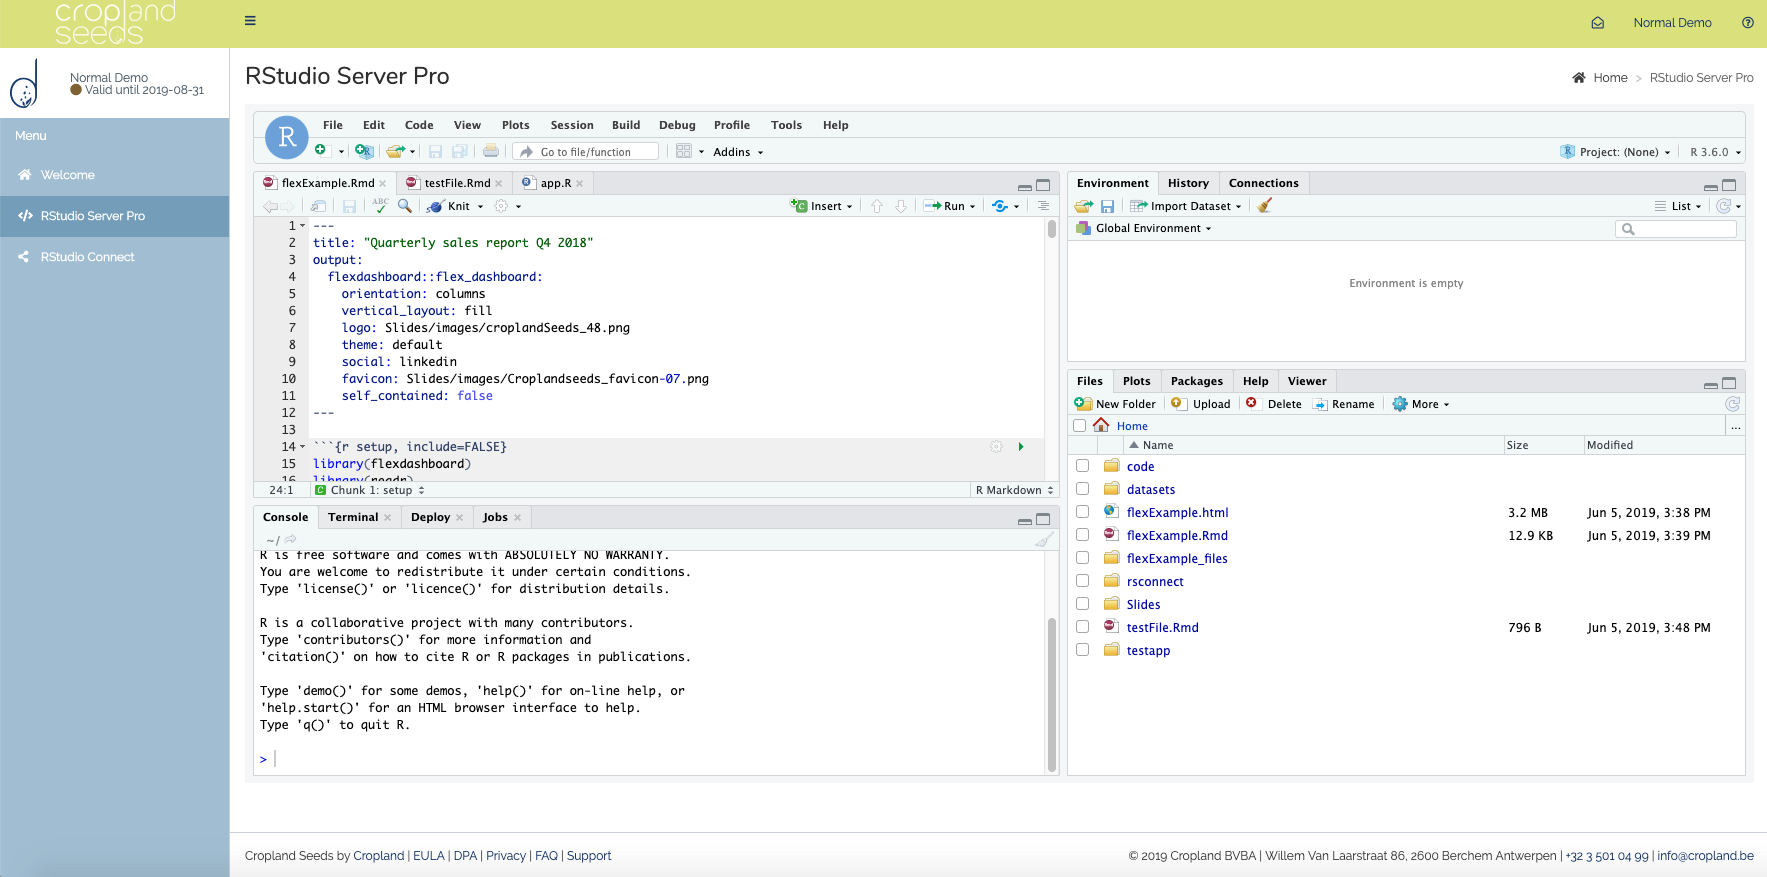The height and width of the screenshot is (877, 1767).
Task: Open the testapp folder link
Action: point(1148,650)
